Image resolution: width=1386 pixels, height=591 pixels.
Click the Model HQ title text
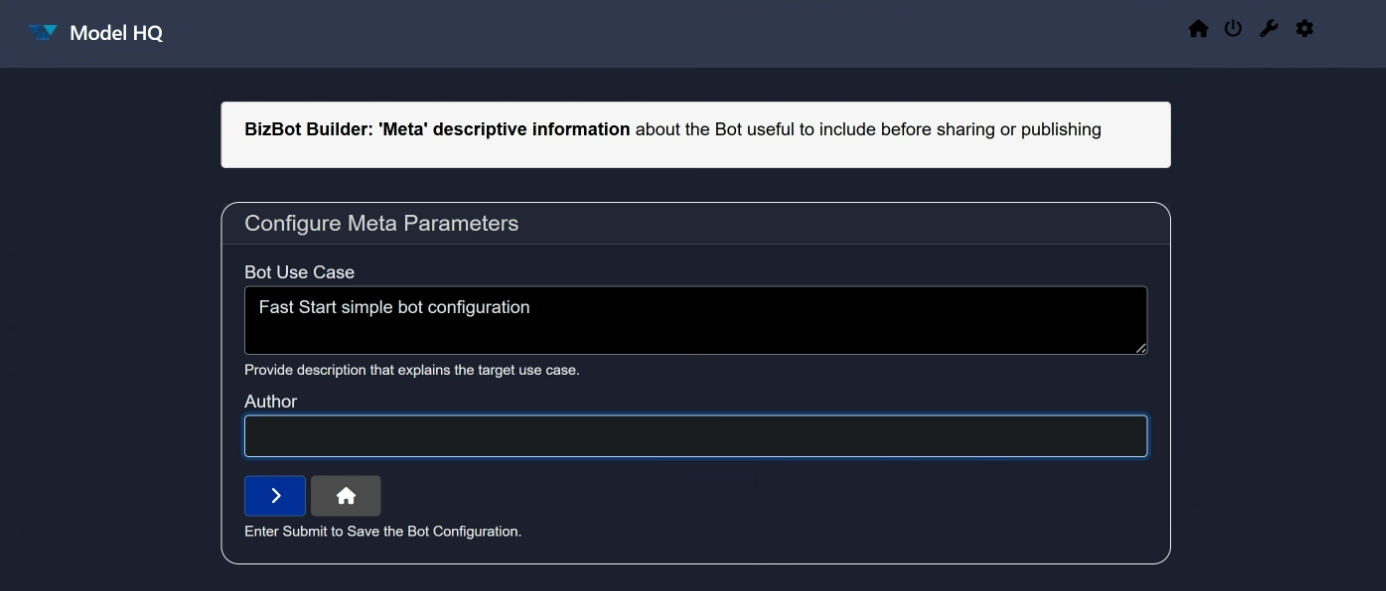[116, 33]
